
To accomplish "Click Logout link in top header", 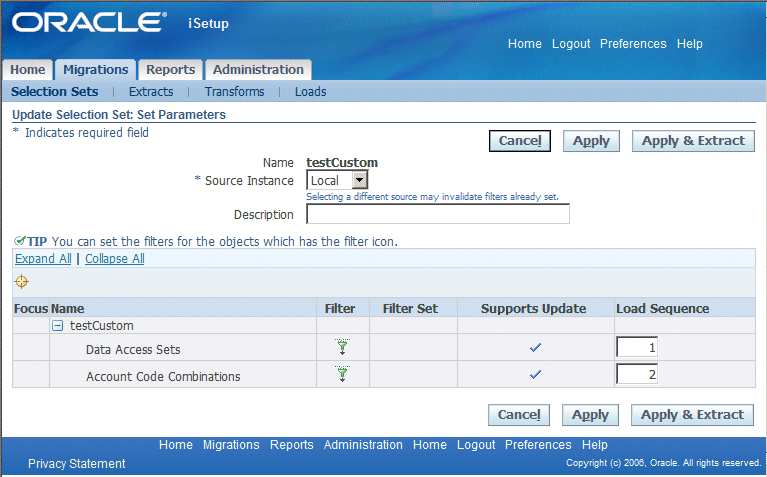I will 571,44.
